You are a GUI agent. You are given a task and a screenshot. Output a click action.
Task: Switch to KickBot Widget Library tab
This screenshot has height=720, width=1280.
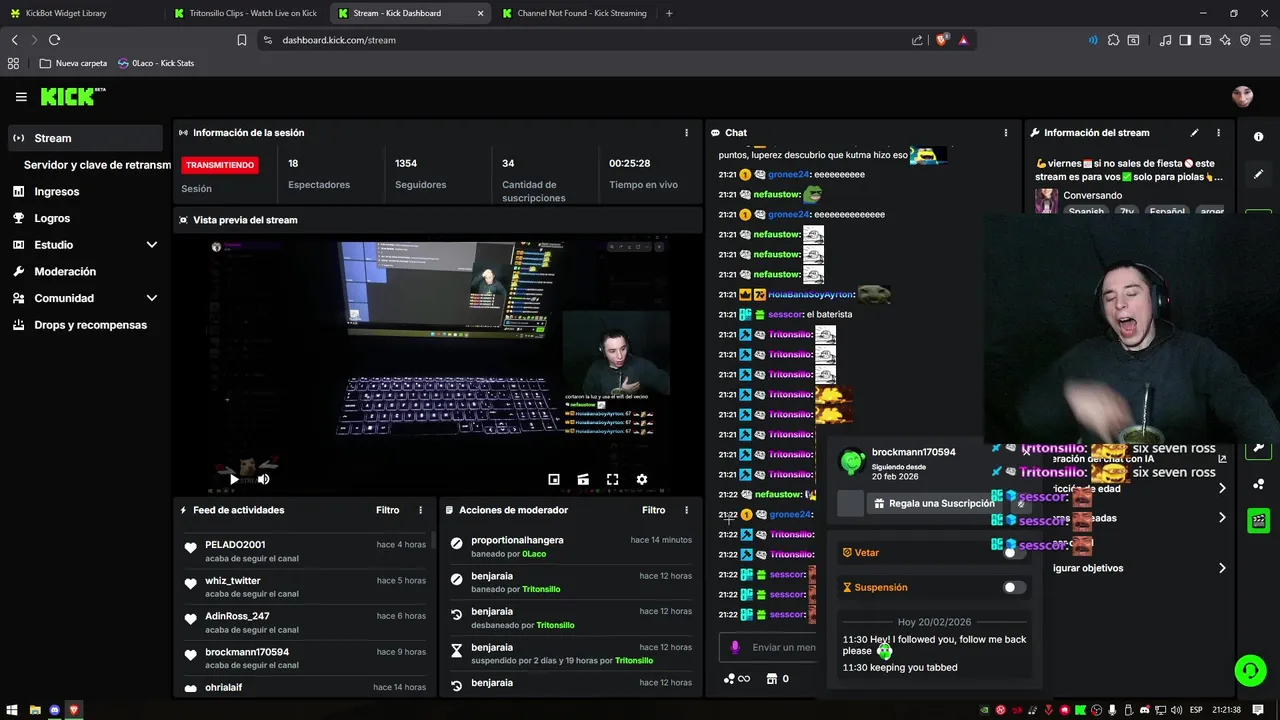[x=82, y=13]
